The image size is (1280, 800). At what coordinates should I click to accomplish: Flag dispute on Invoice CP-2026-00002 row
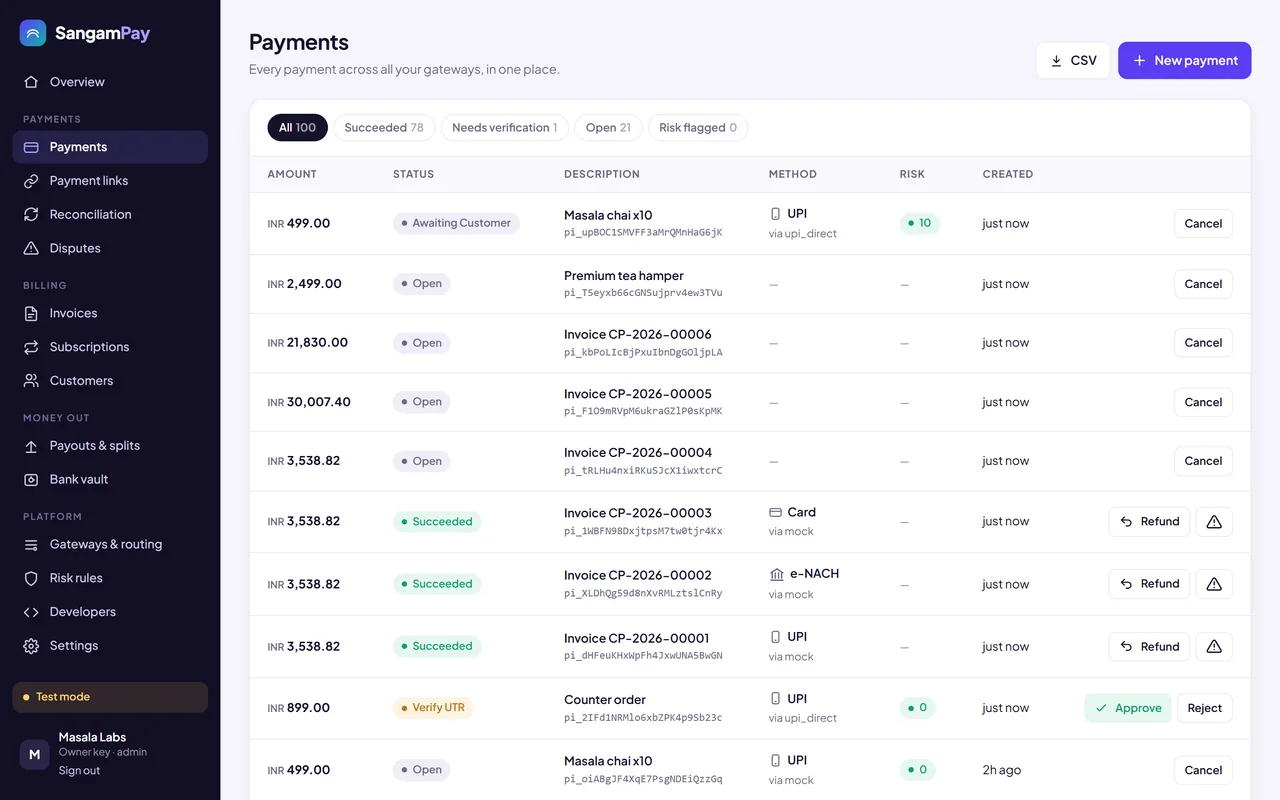[x=1214, y=584]
